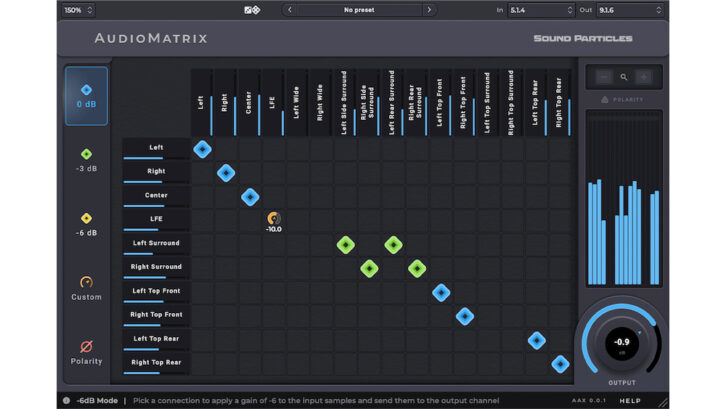Image resolution: width=726 pixels, height=409 pixels.
Task: Click the info icon in status bar
Action: [x=66, y=401]
